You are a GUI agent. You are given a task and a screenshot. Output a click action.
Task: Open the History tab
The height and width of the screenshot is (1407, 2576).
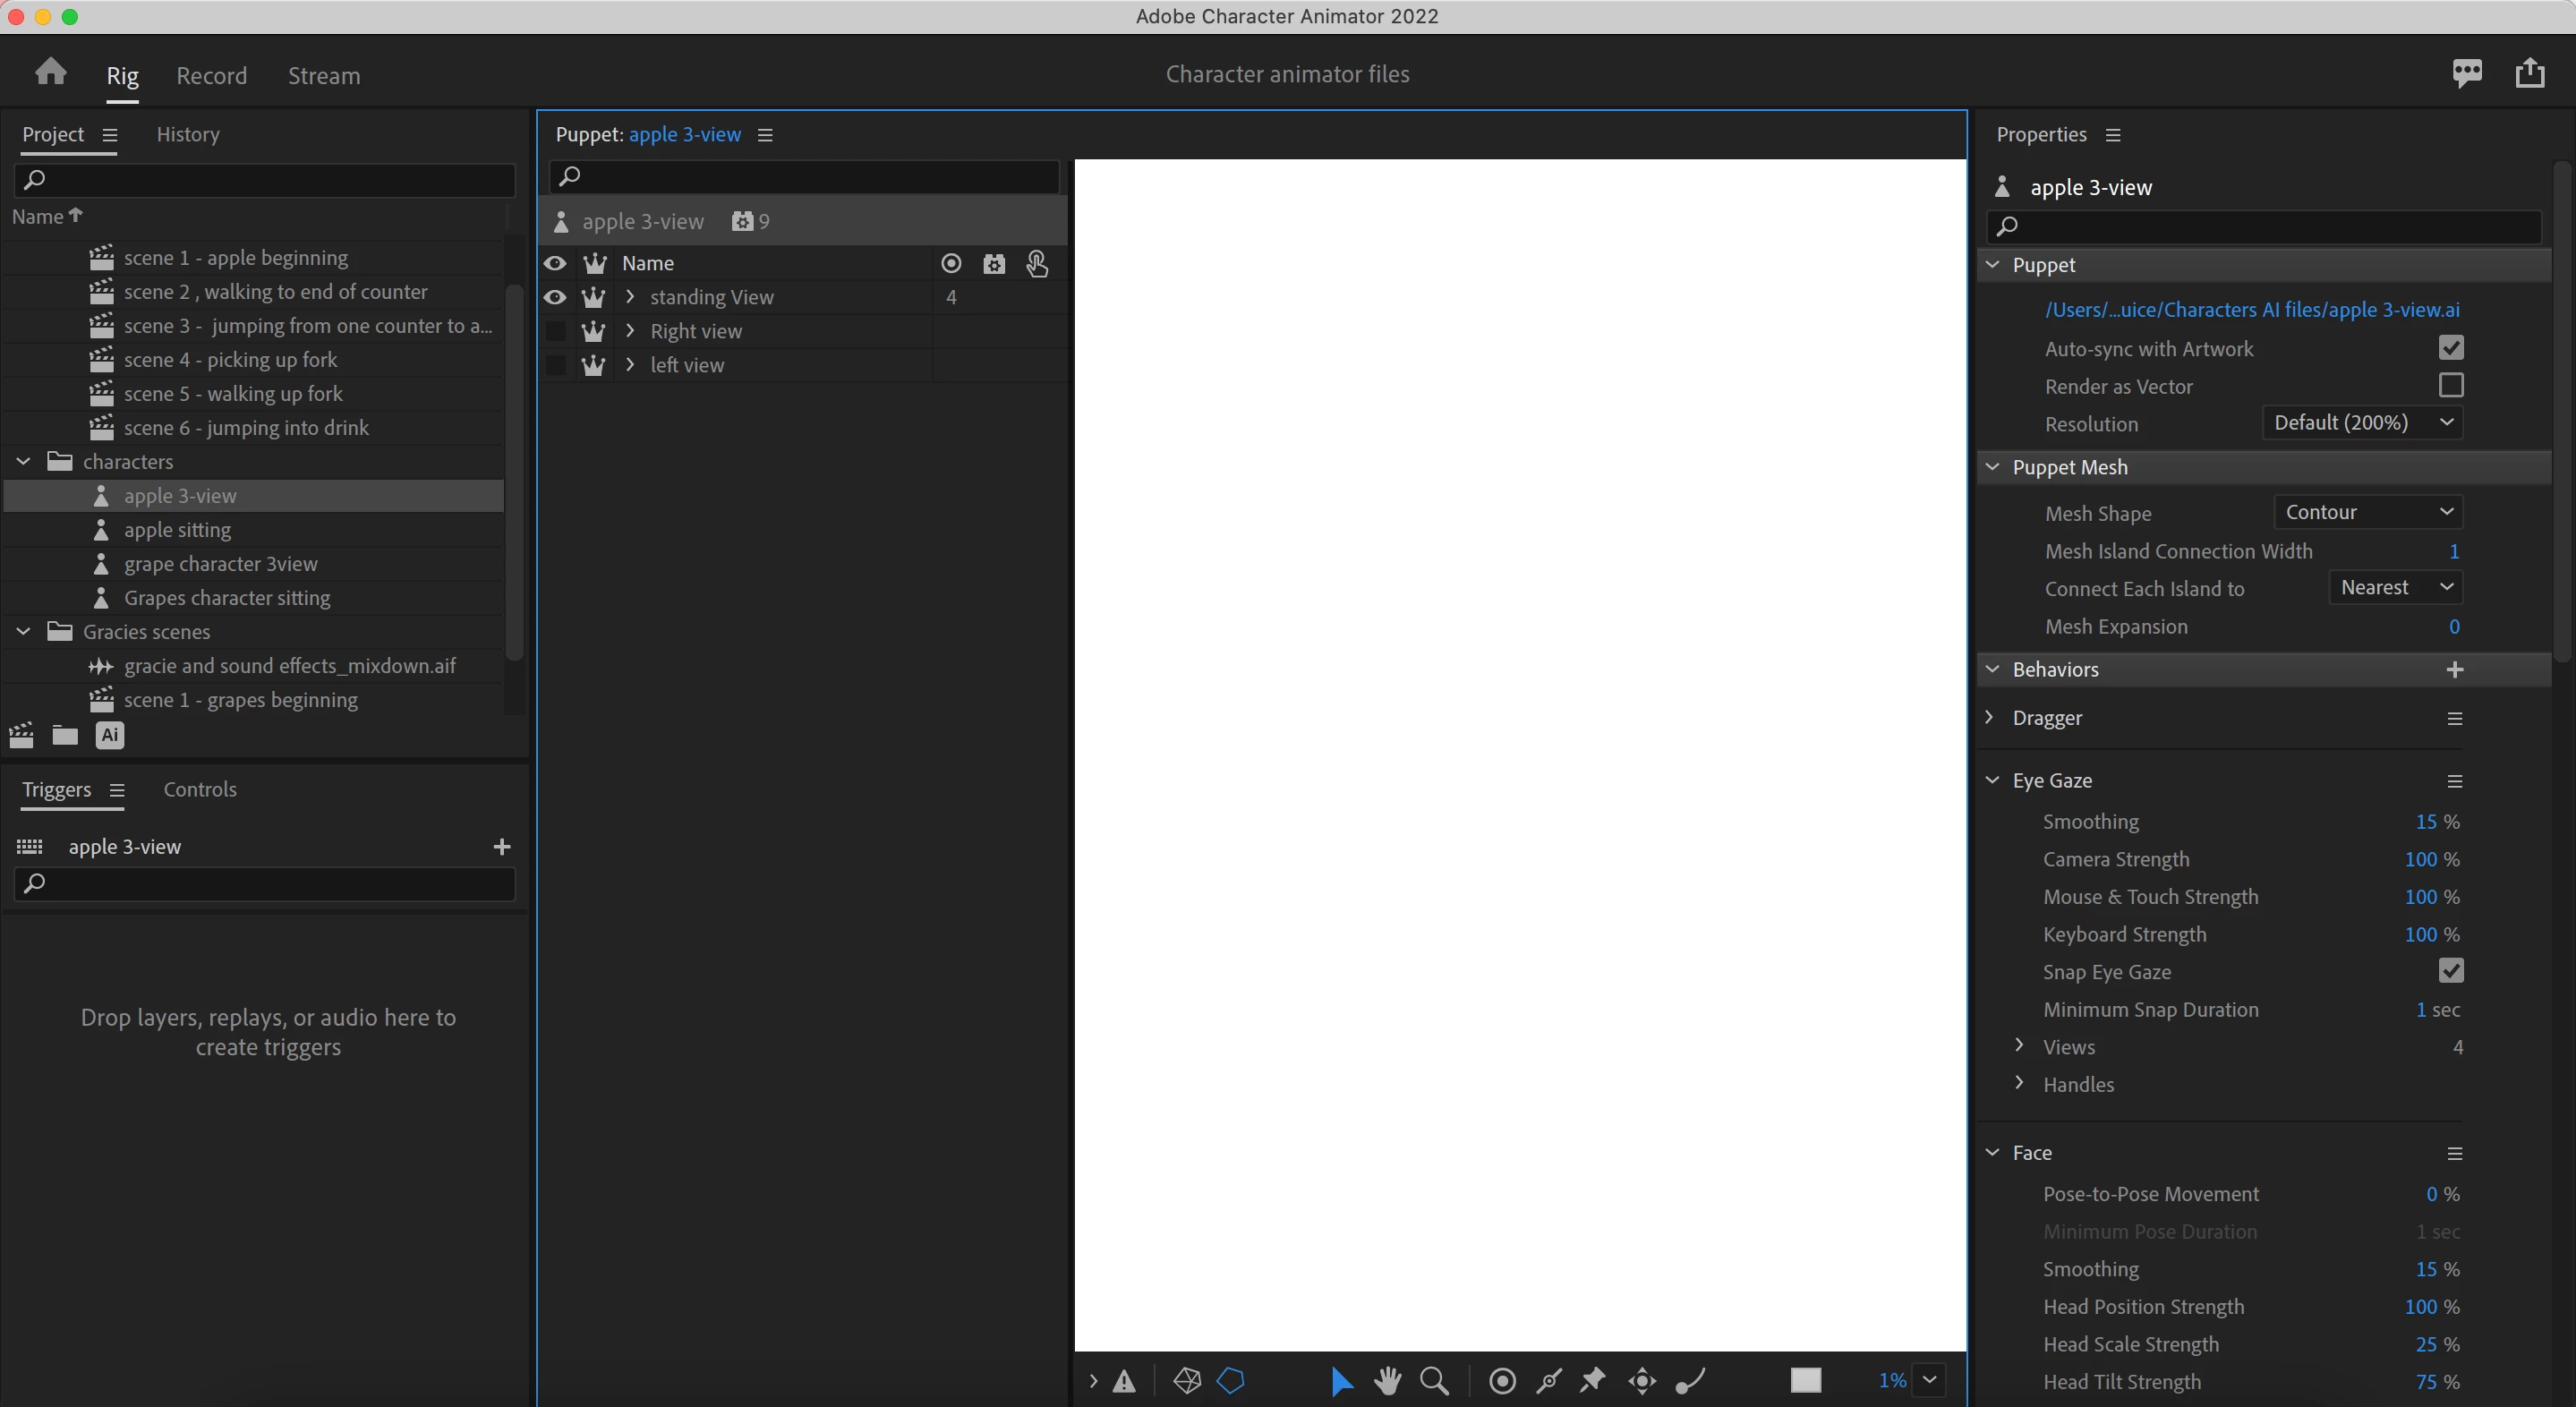click(188, 134)
